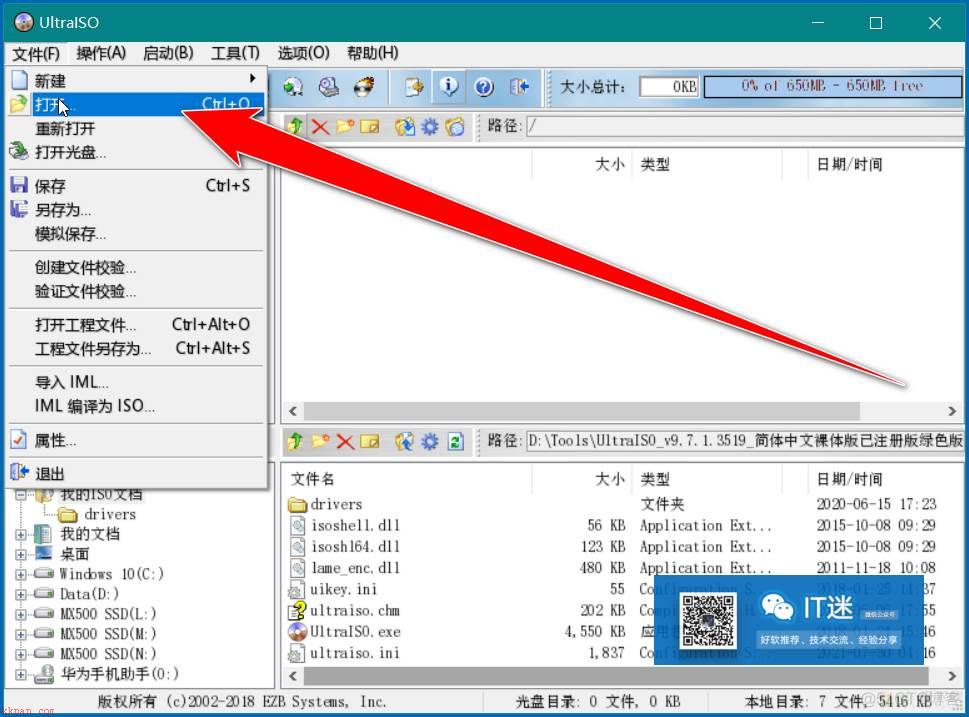Choose 退出 from the File menu

point(137,473)
